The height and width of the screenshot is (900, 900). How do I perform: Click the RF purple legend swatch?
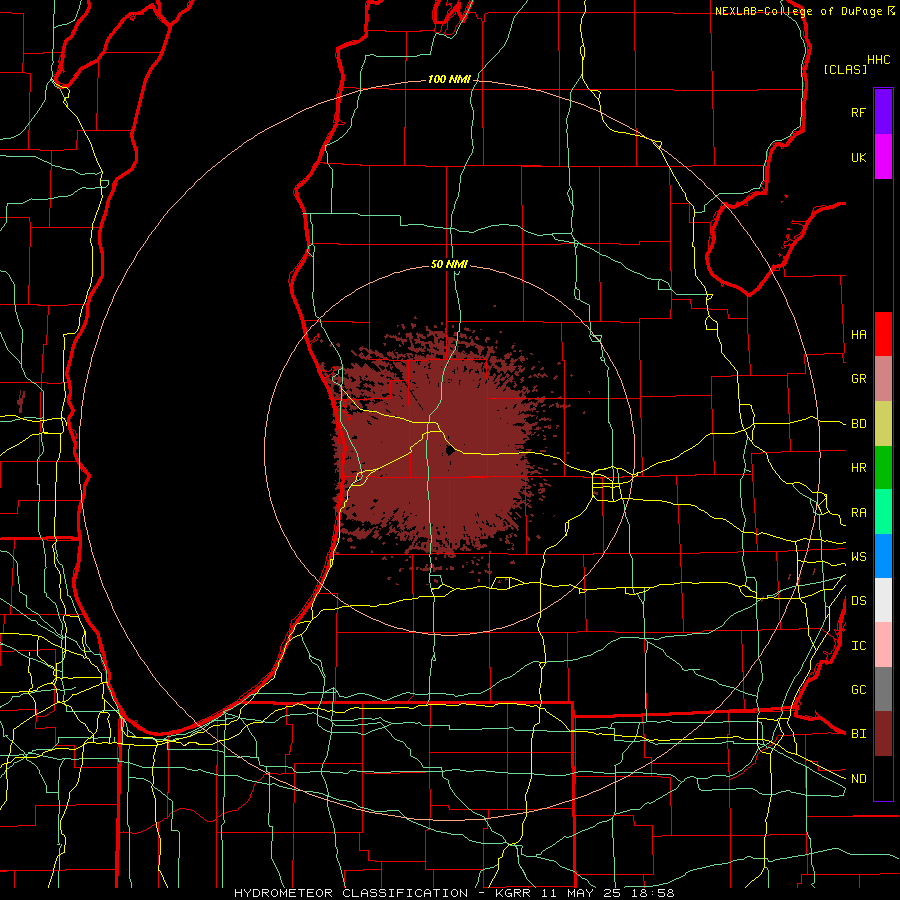tap(883, 112)
